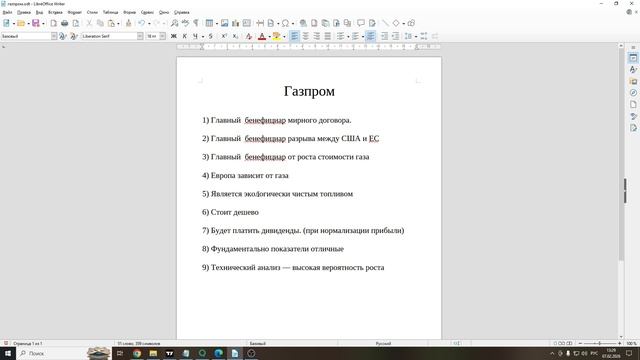Toggle formatting marks (pilcrow)
Image resolution: width=640 pixels, height=360 pixels.
(x=196, y=23)
